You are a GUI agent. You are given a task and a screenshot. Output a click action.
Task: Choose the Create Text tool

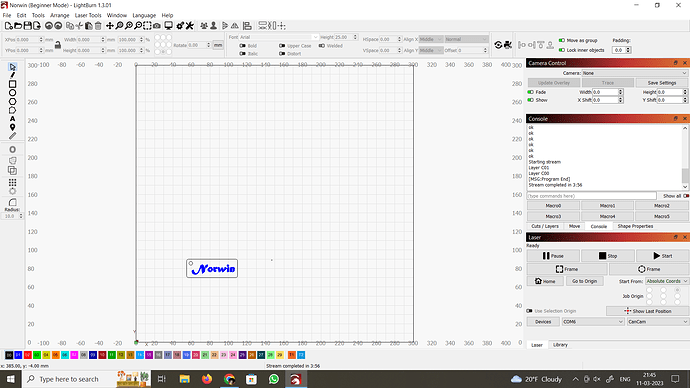coord(12,119)
